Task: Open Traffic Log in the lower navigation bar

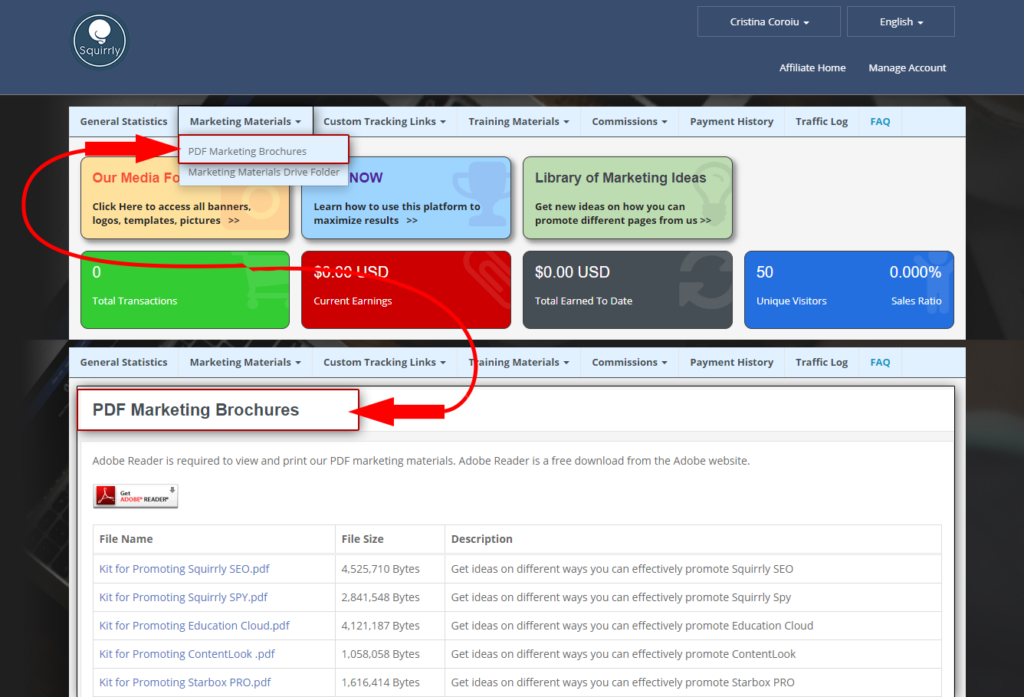Action: click(822, 362)
